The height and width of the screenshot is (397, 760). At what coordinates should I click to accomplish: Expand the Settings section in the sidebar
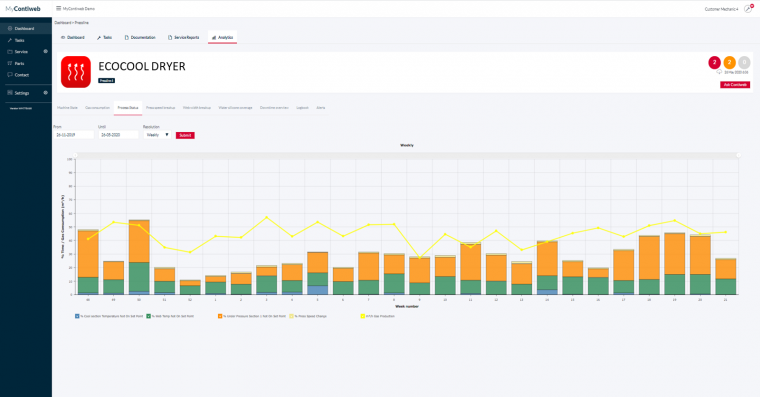tap(46, 93)
